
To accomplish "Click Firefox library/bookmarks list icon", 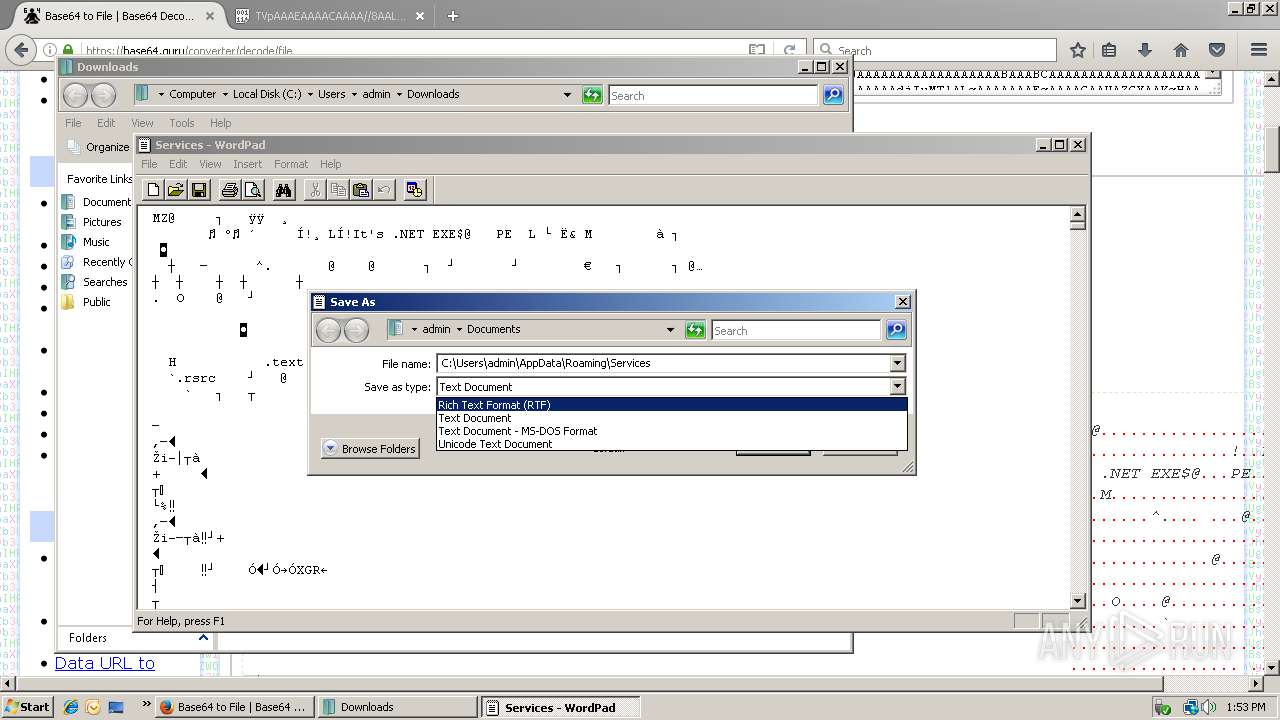I will pyautogui.click(x=1109, y=50).
